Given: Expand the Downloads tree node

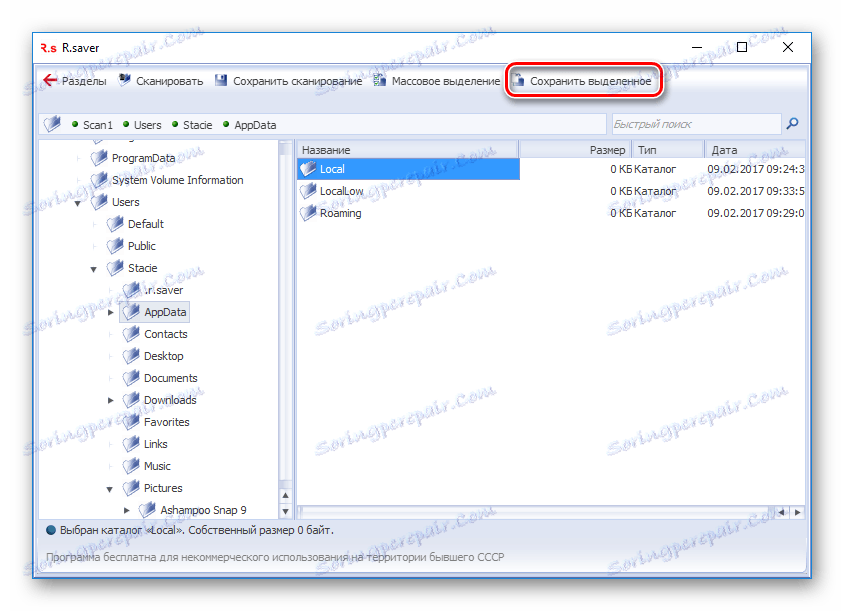Looking at the screenshot, I should click(x=110, y=400).
